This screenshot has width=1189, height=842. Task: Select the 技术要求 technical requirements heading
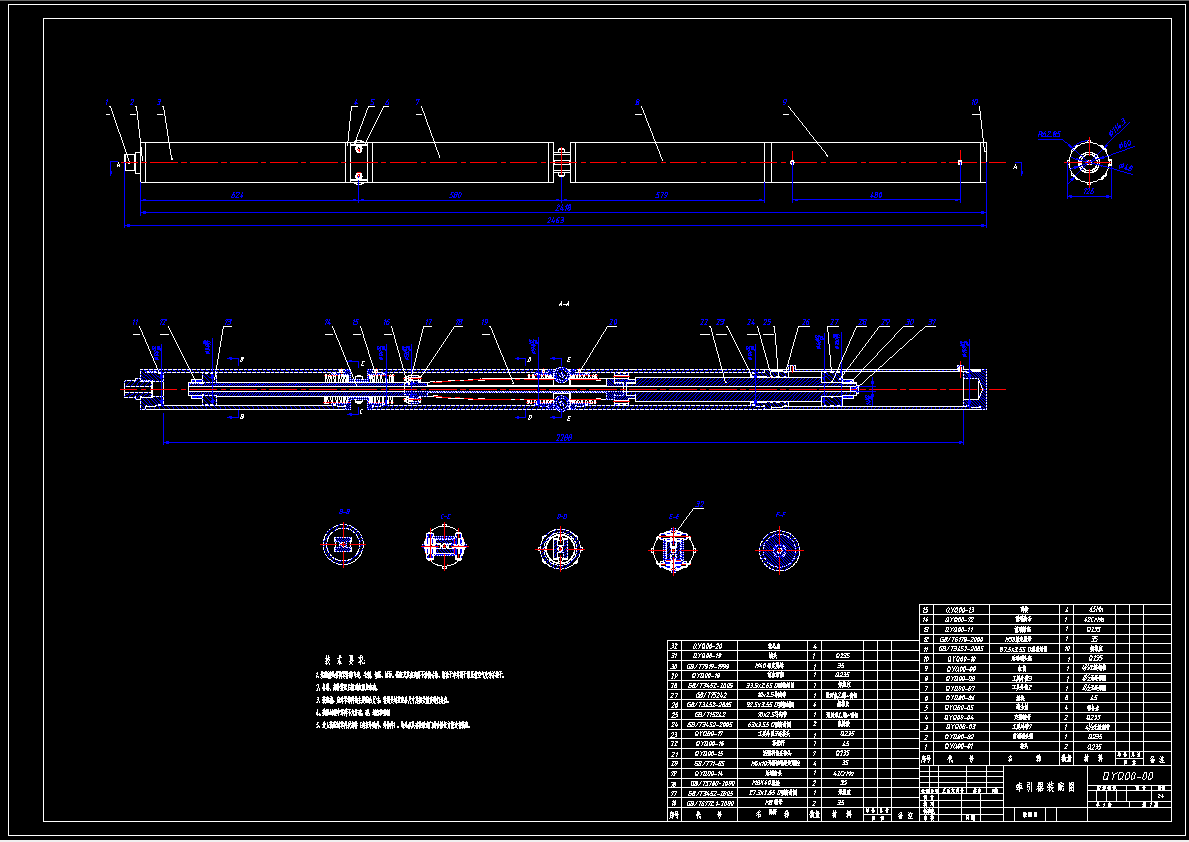point(345,660)
